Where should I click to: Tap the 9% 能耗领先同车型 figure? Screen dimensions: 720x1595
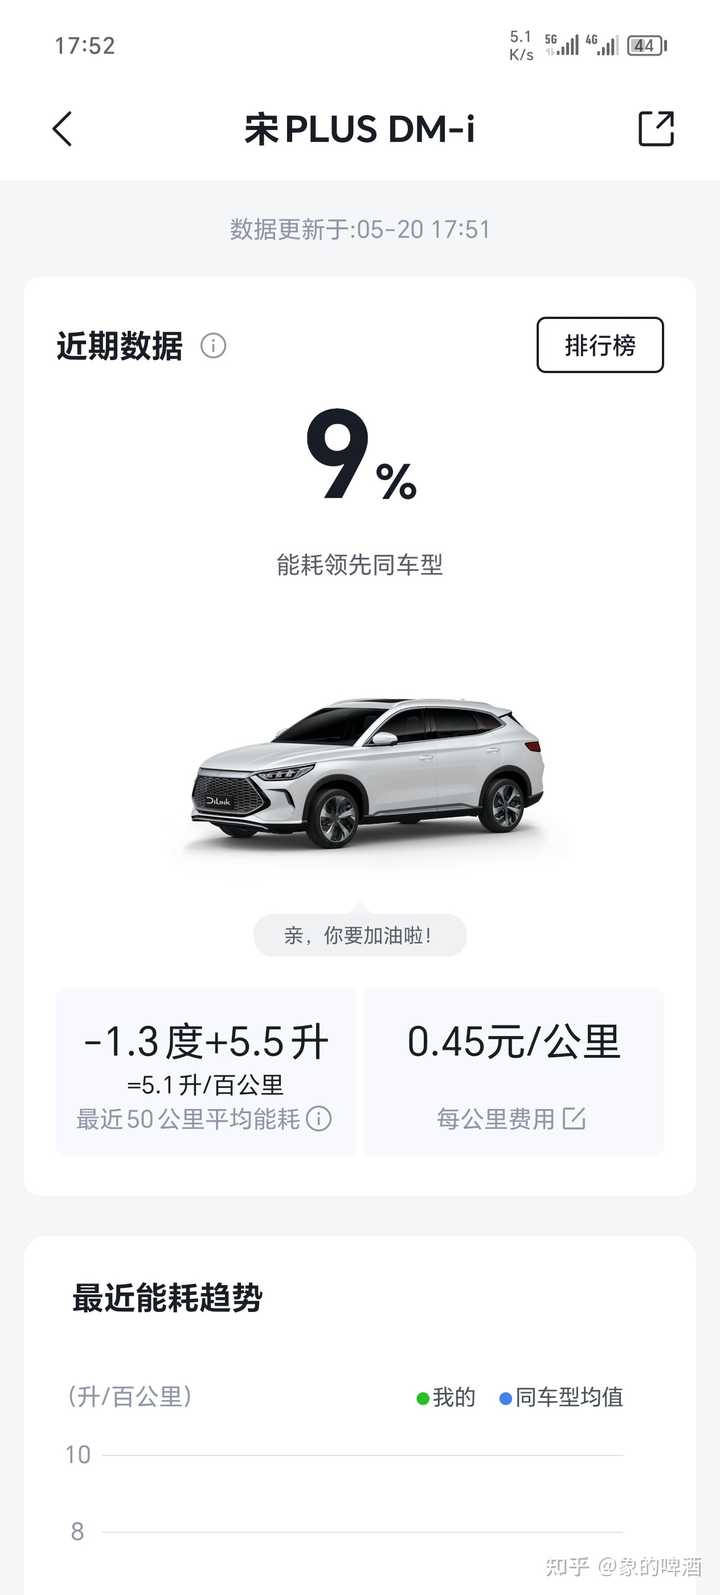(360, 490)
